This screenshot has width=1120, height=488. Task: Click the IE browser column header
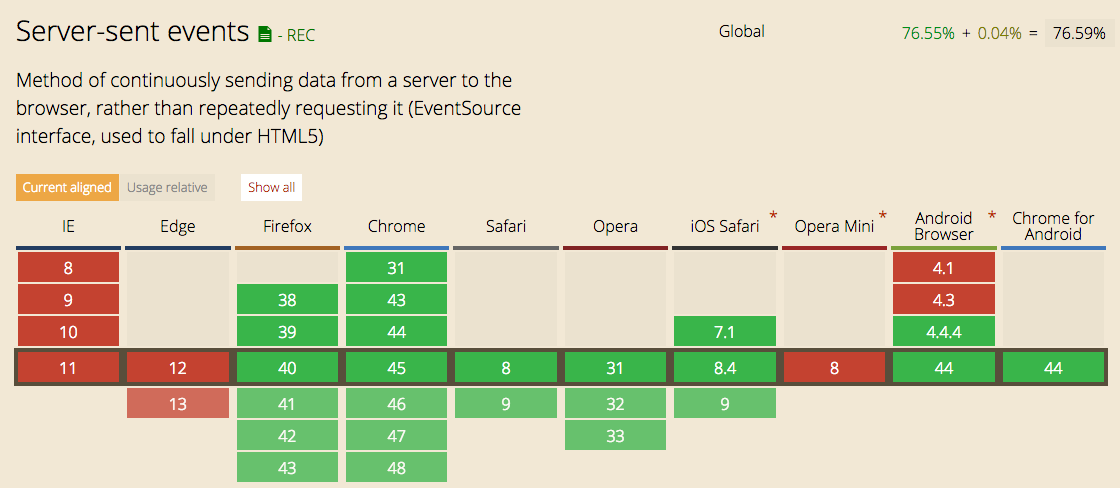(68, 227)
